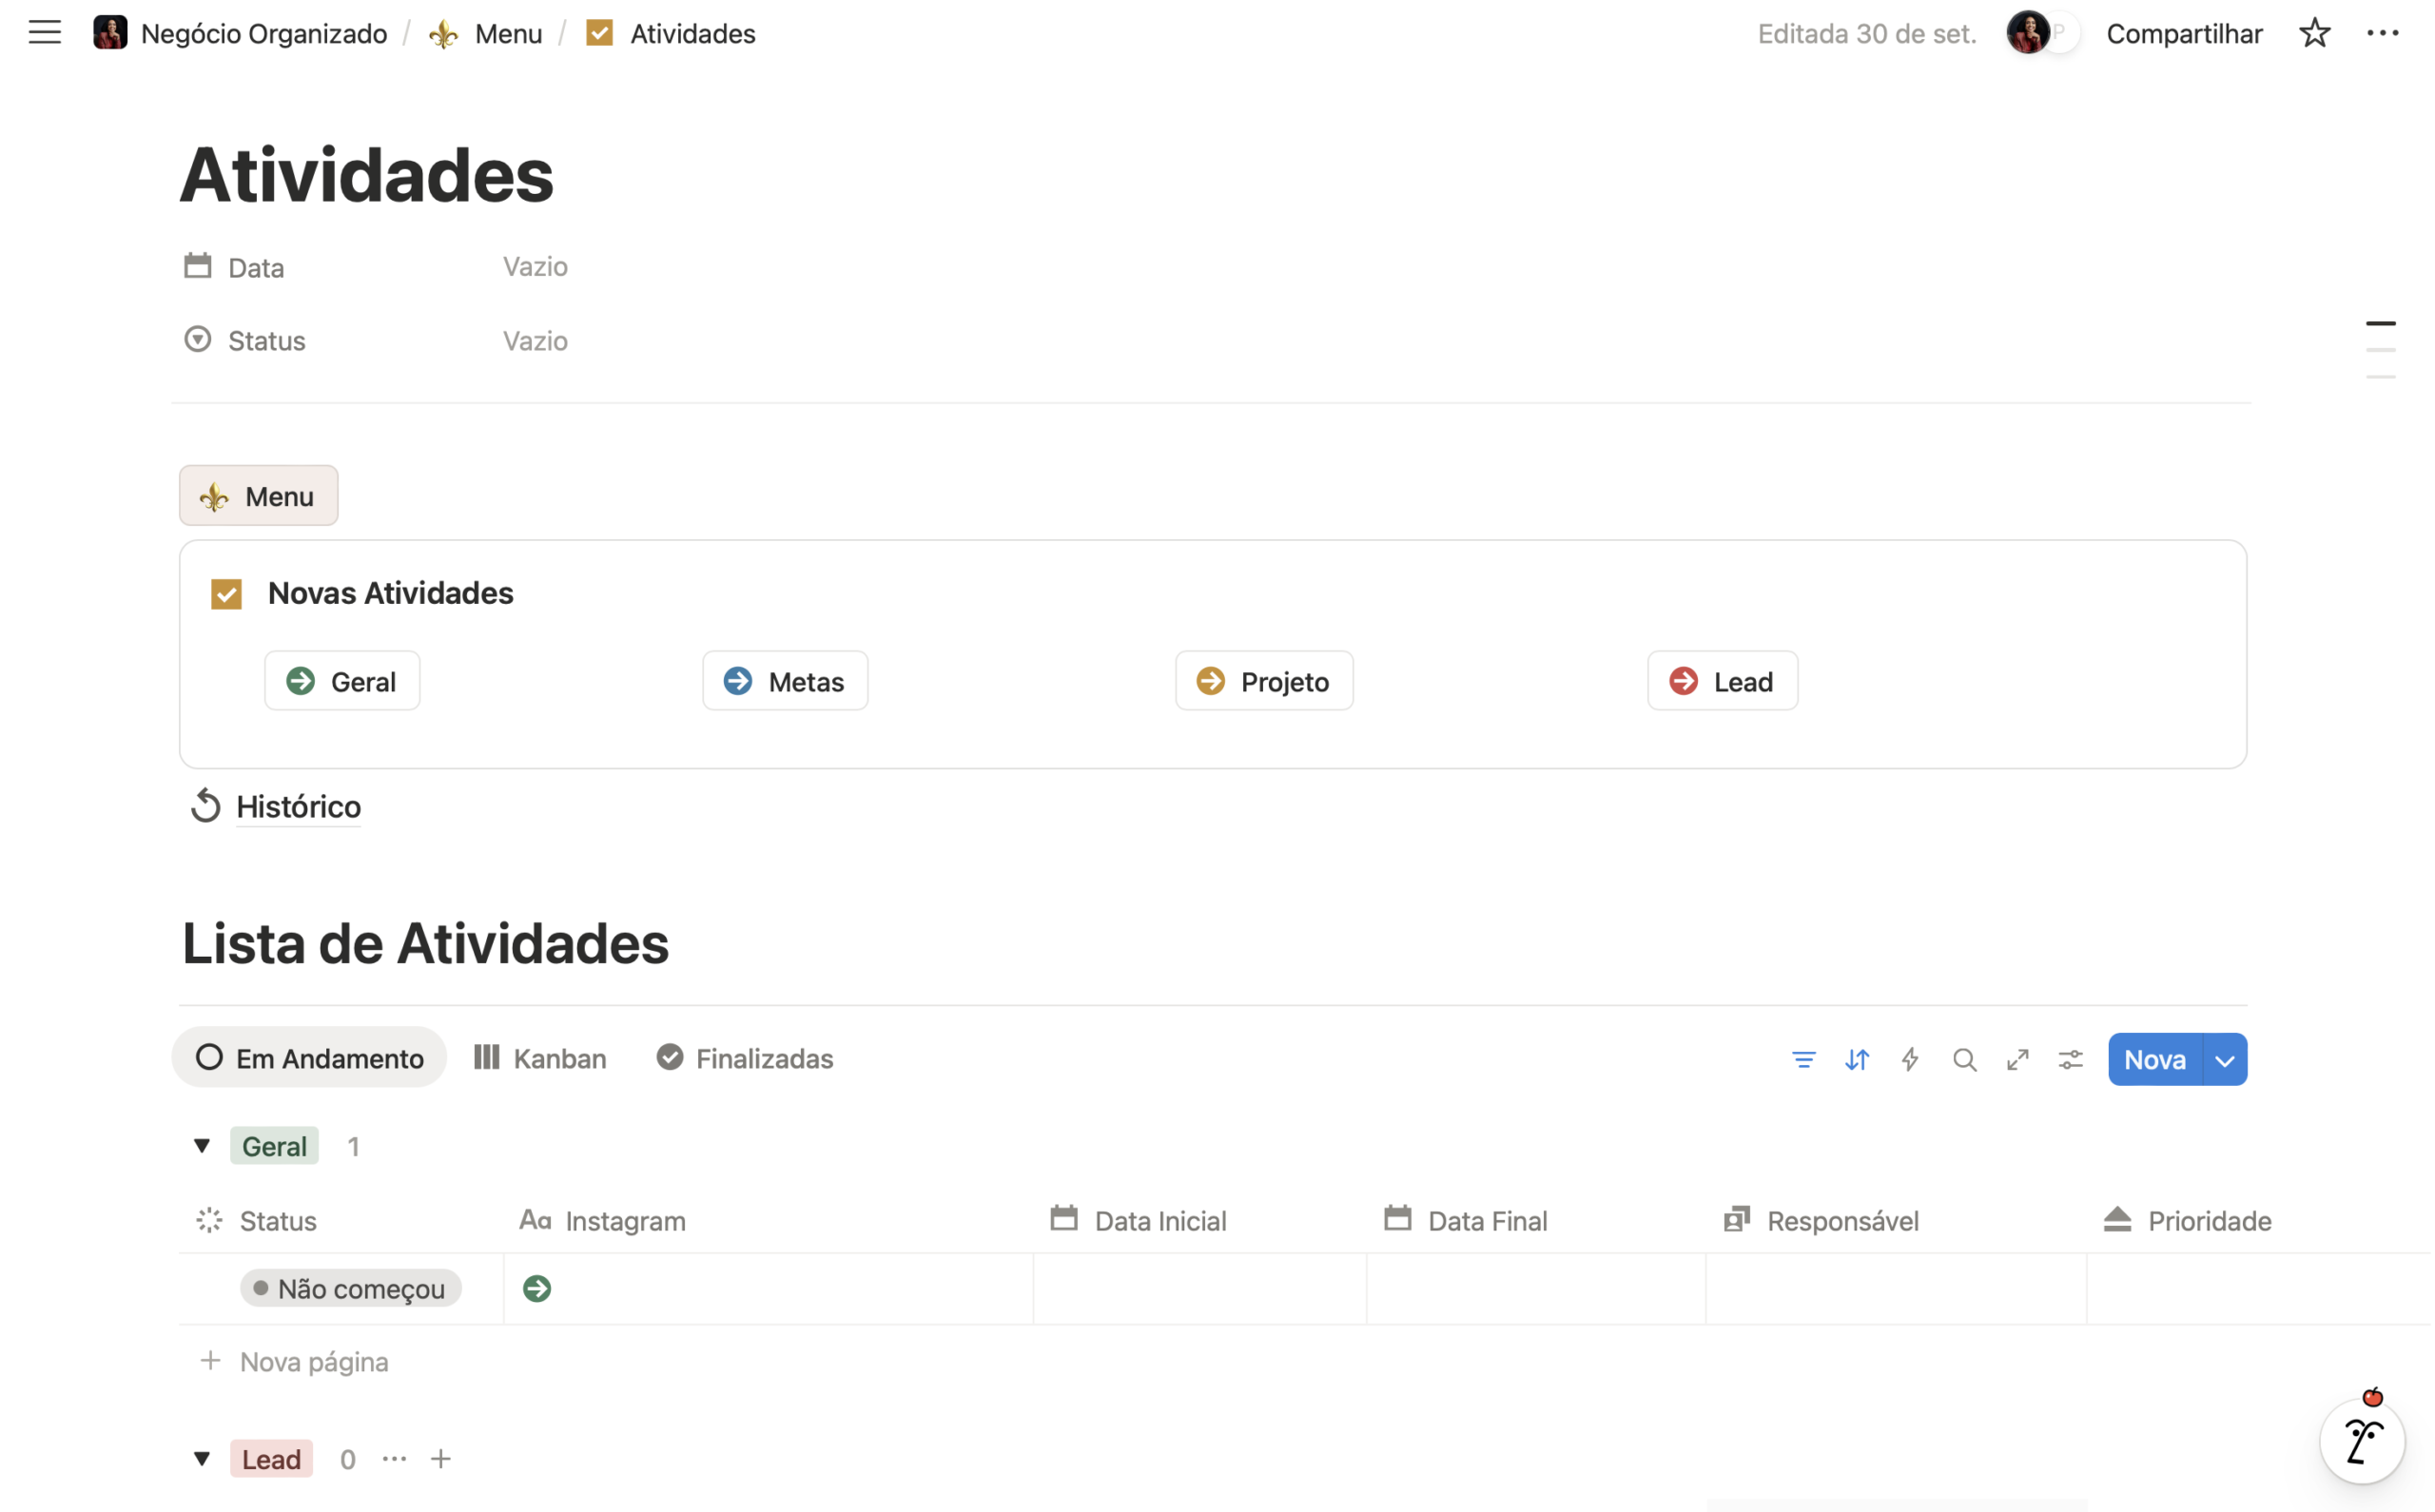Switch to the Kanban view tab

pyautogui.click(x=541, y=1058)
